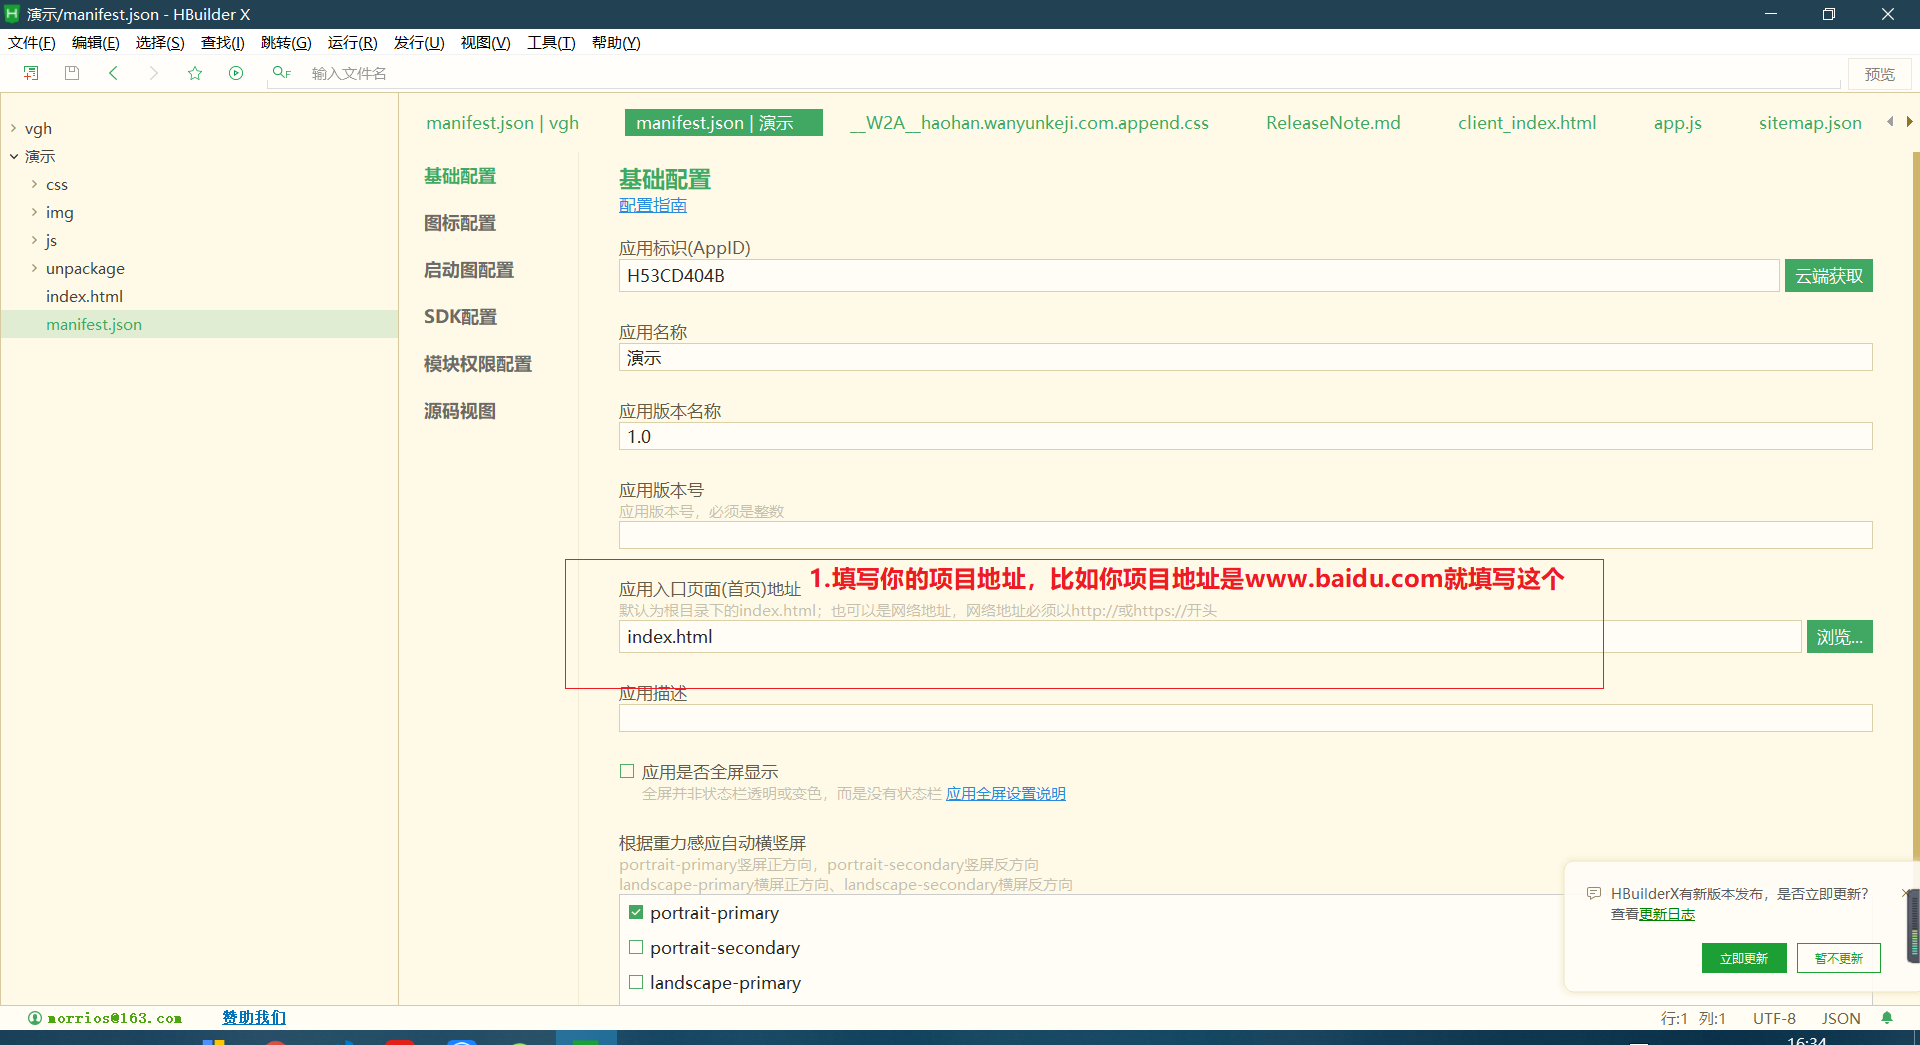Click the forward navigation arrow icon
This screenshot has width=1920, height=1045.
point(153,72)
